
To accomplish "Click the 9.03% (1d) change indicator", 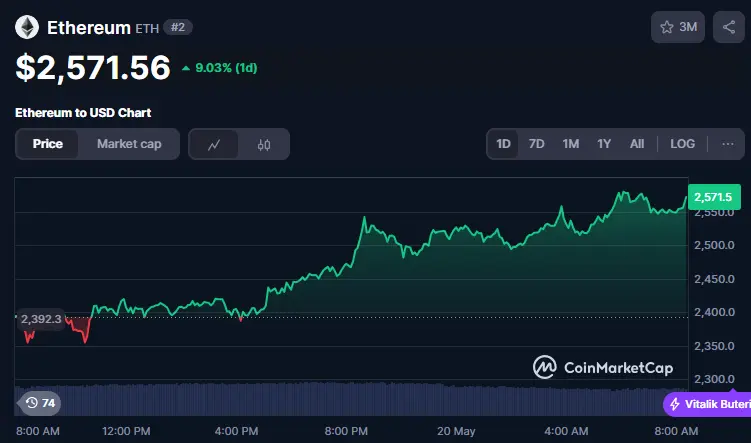I will coord(220,68).
